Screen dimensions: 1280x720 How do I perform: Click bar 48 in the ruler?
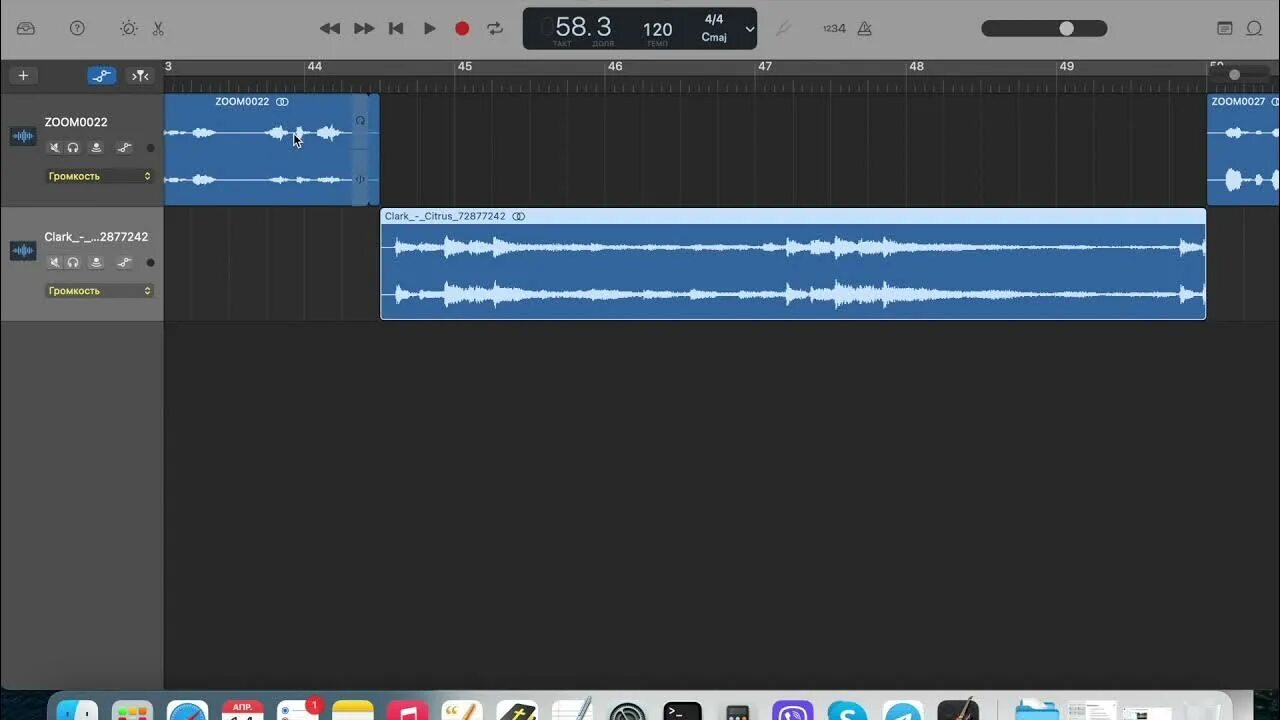[916, 67]
